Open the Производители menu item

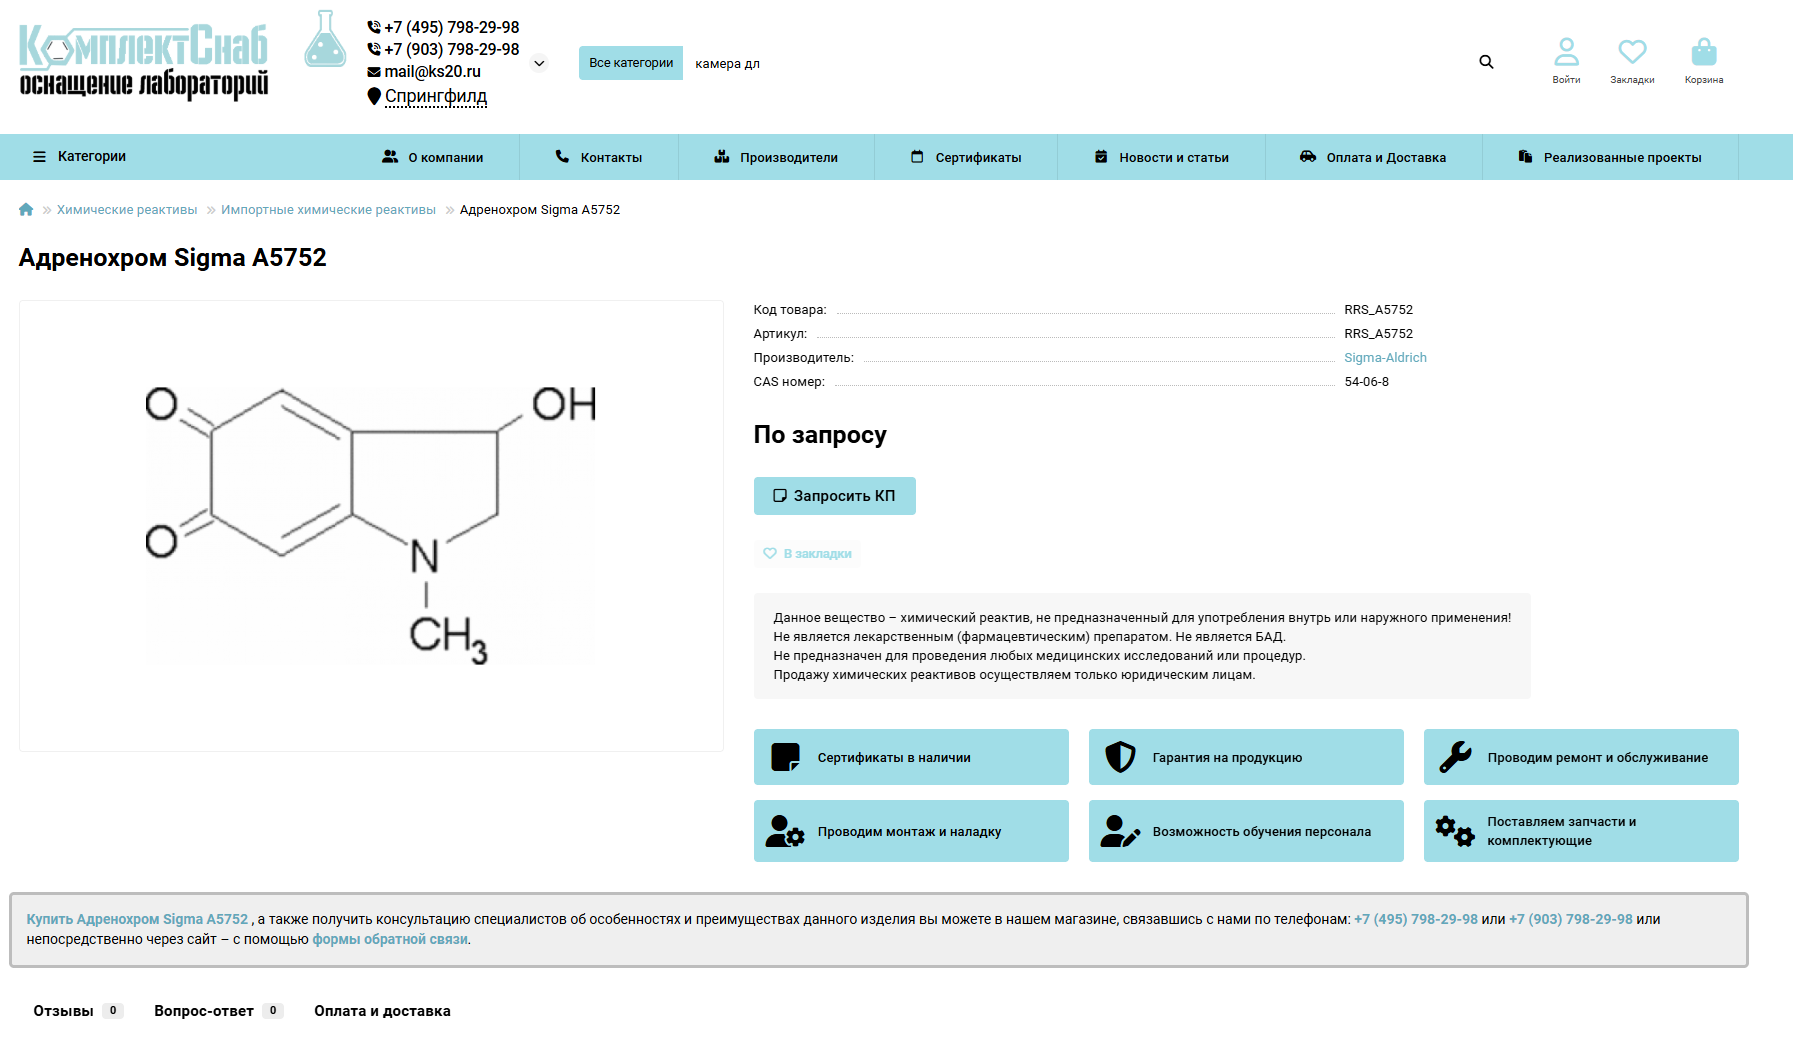point(776,157)
